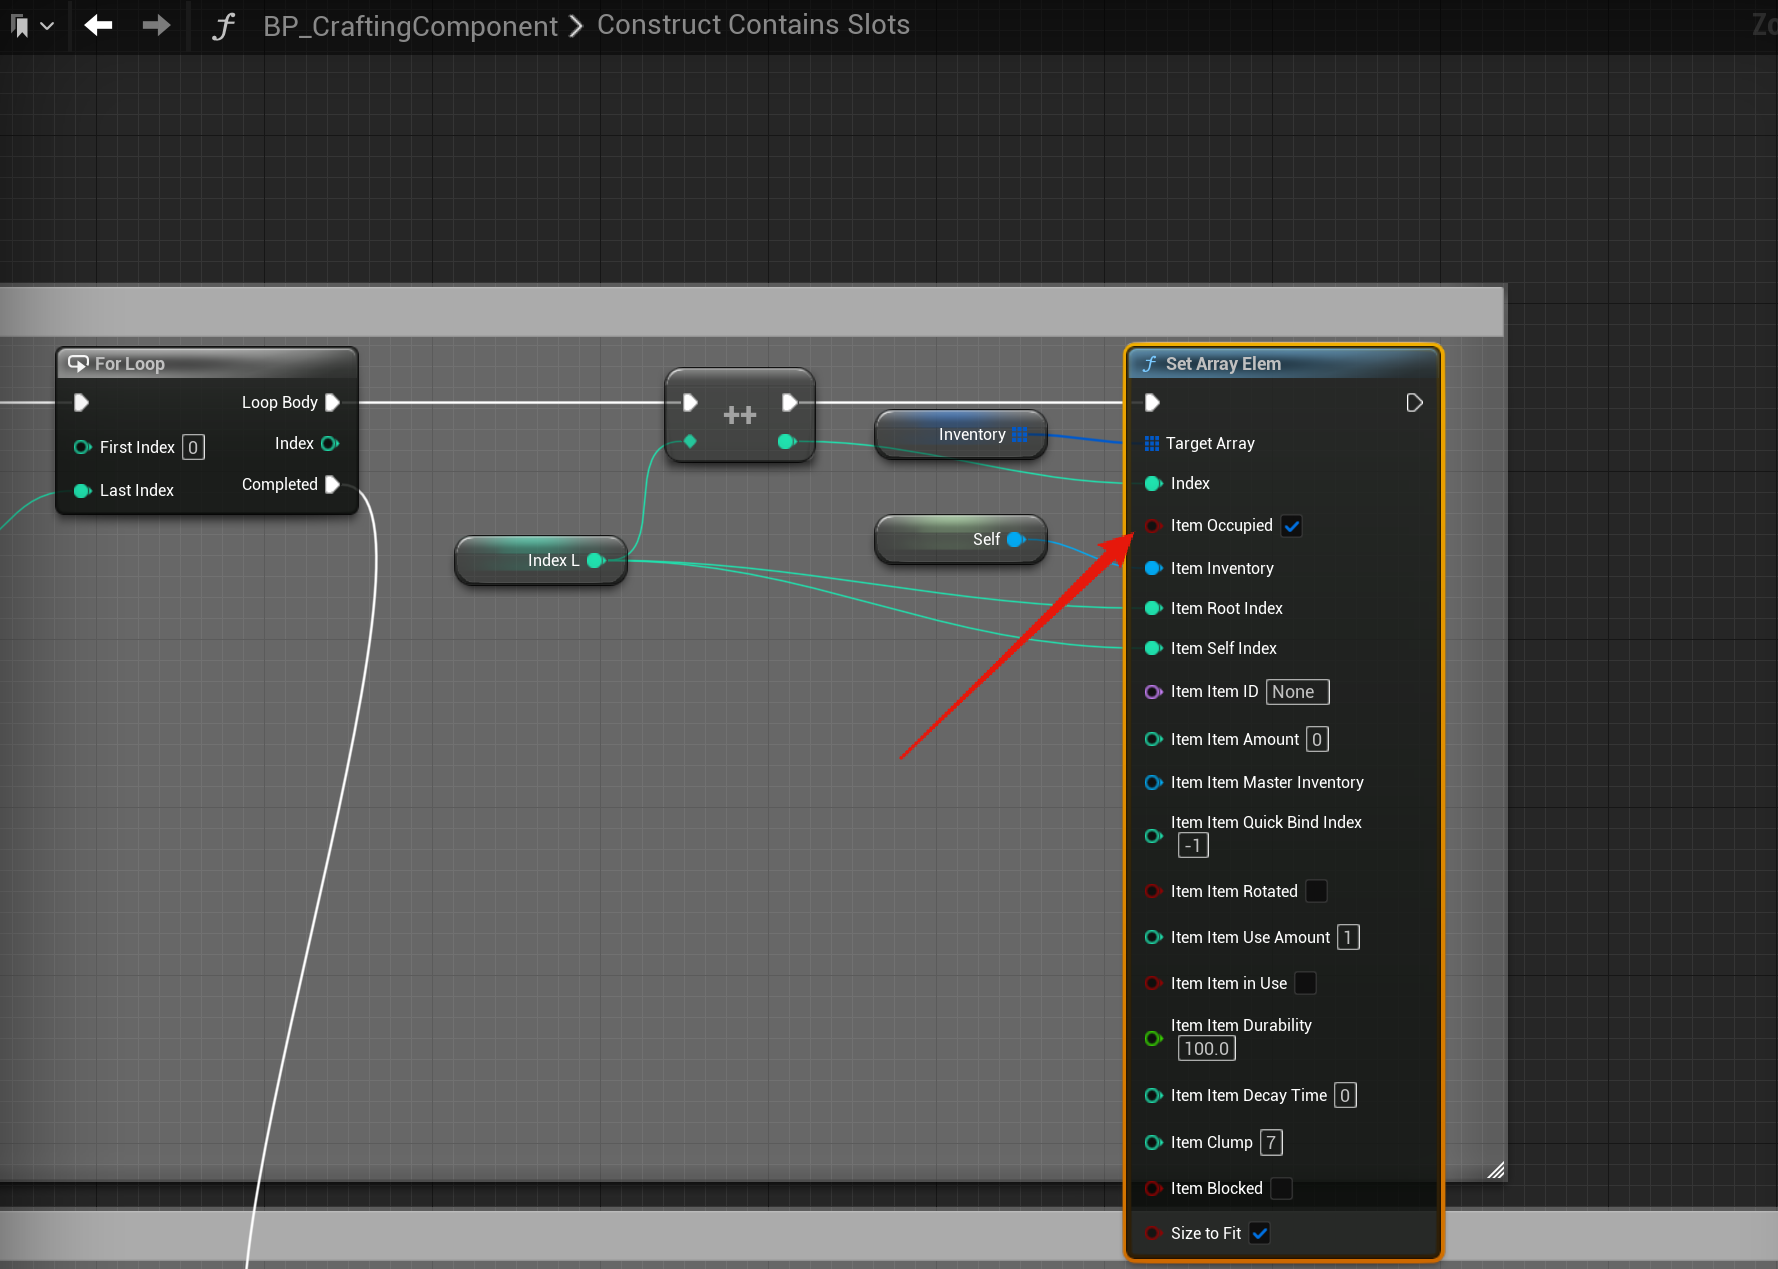The width and height of the screenshot is (1778, 1269).
Task: Edit the Item Item Durability value field
Action: pos(1206,1048)
